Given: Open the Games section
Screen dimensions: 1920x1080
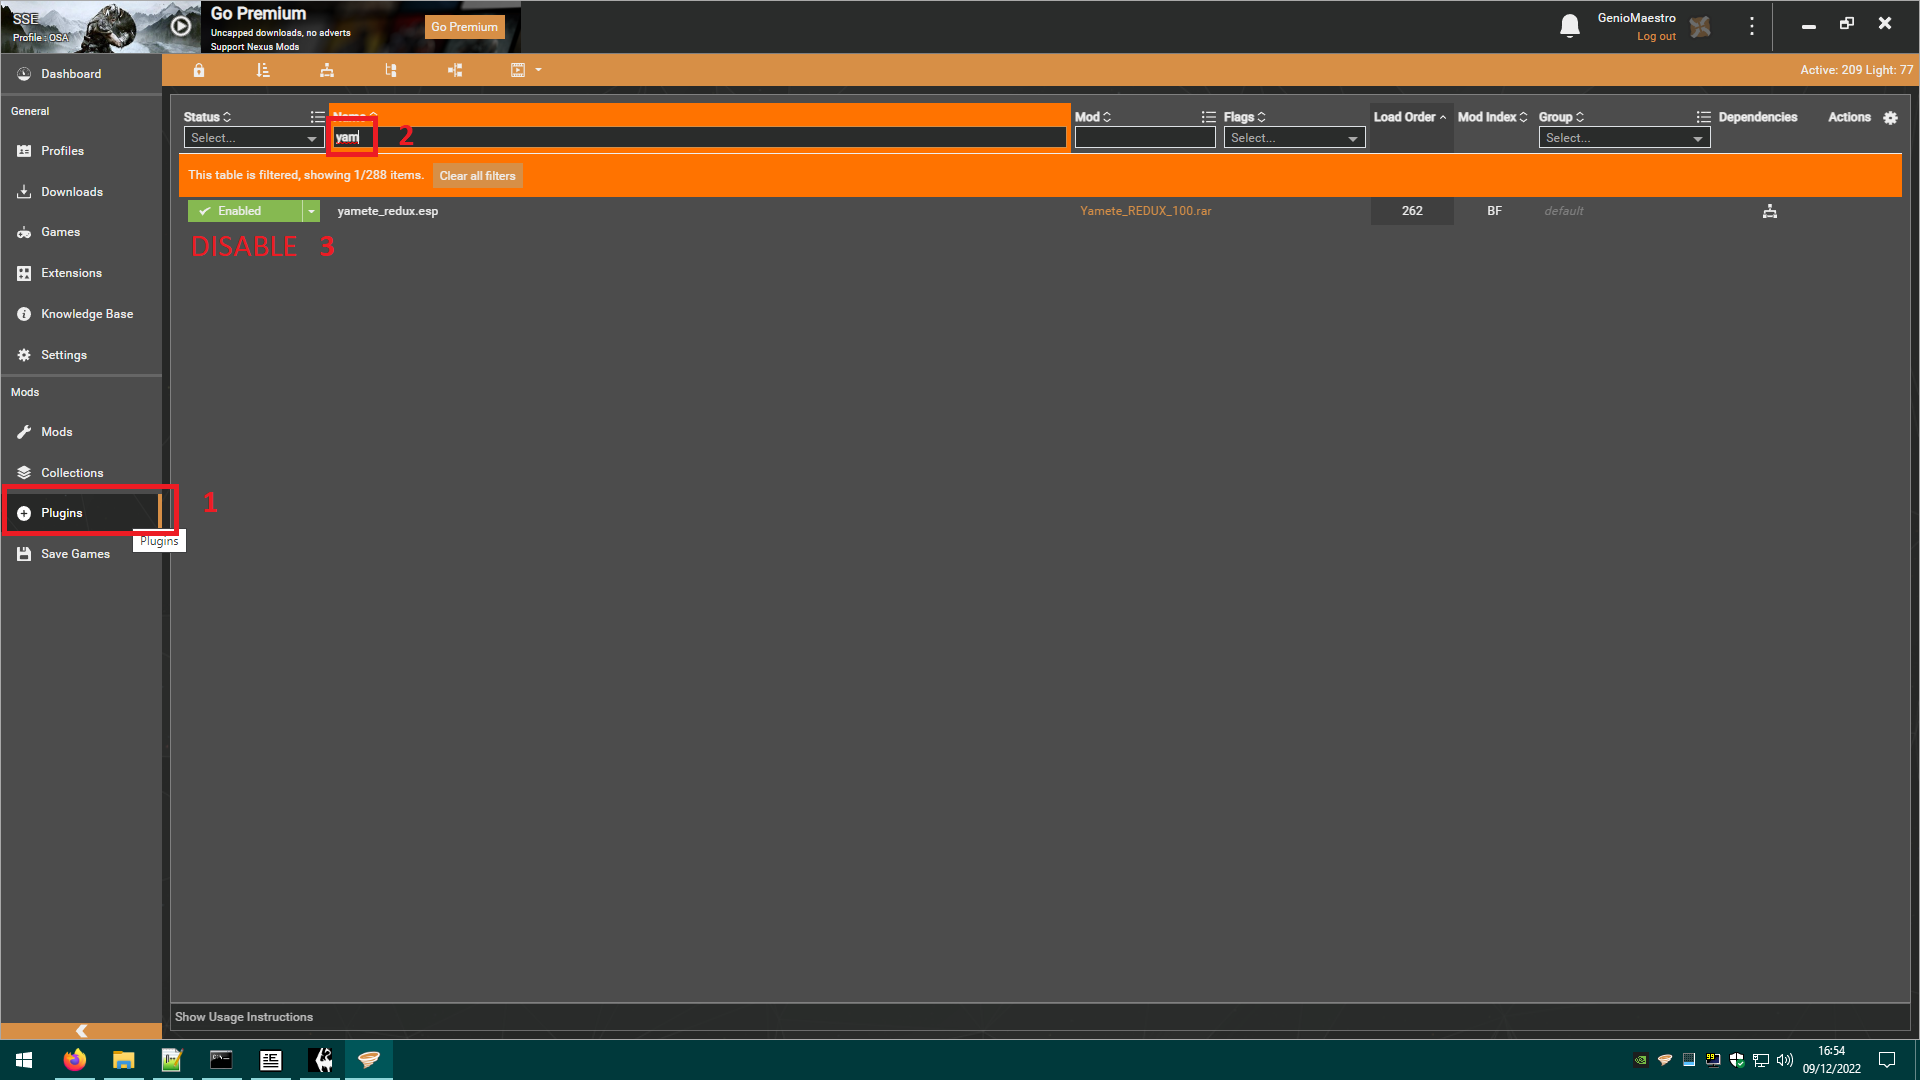Looking at the screenshot, I should pyautogui.click(x=81, y=232).
